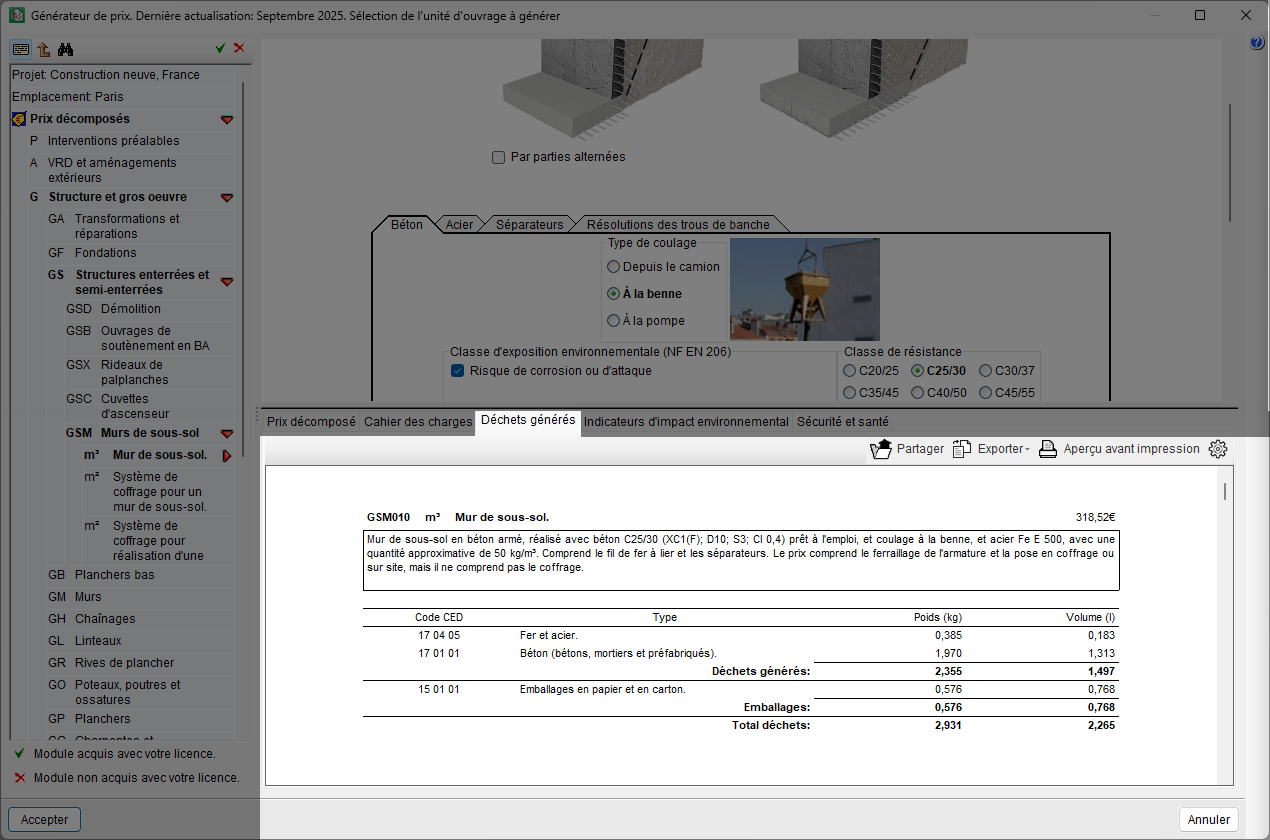Click the Accepter button

coord(45,820)
